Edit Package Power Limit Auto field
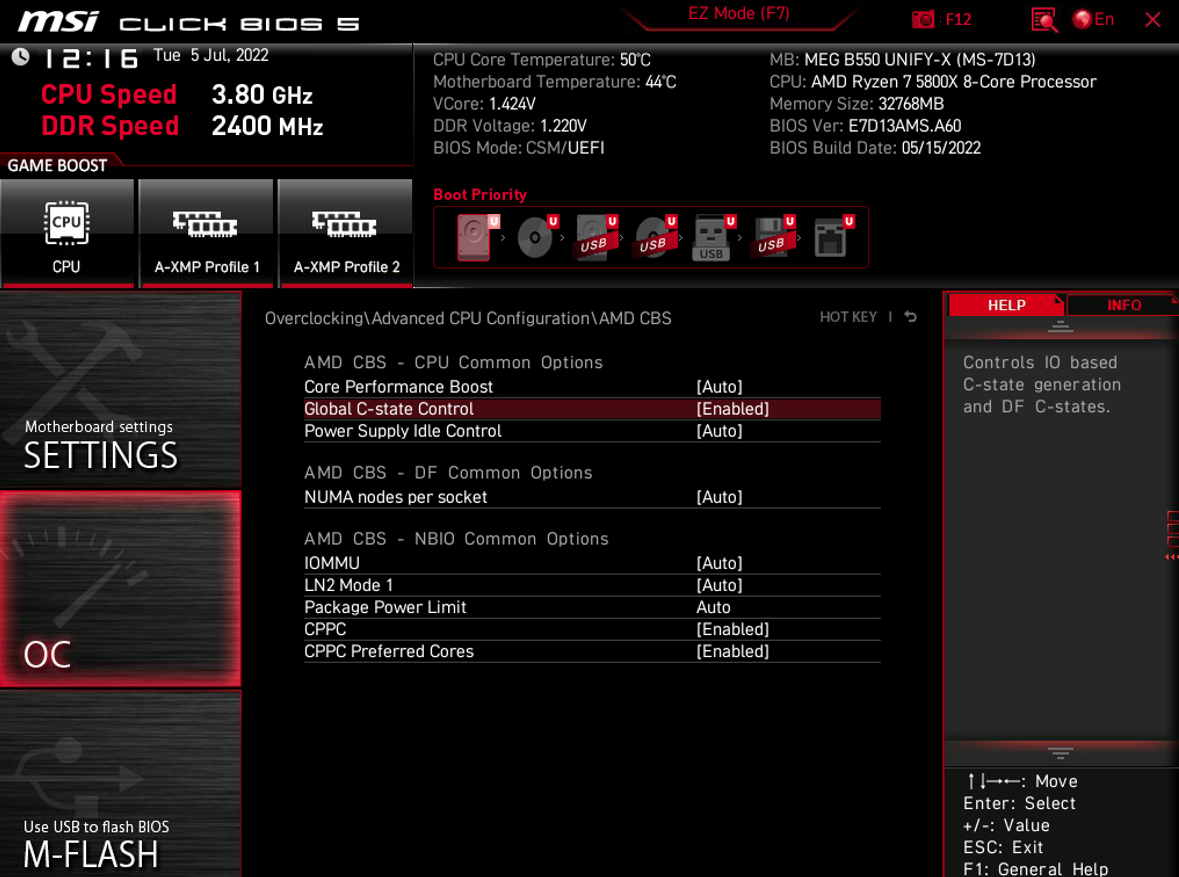The height and width of the screenshot is (877, 1179). 714,607
